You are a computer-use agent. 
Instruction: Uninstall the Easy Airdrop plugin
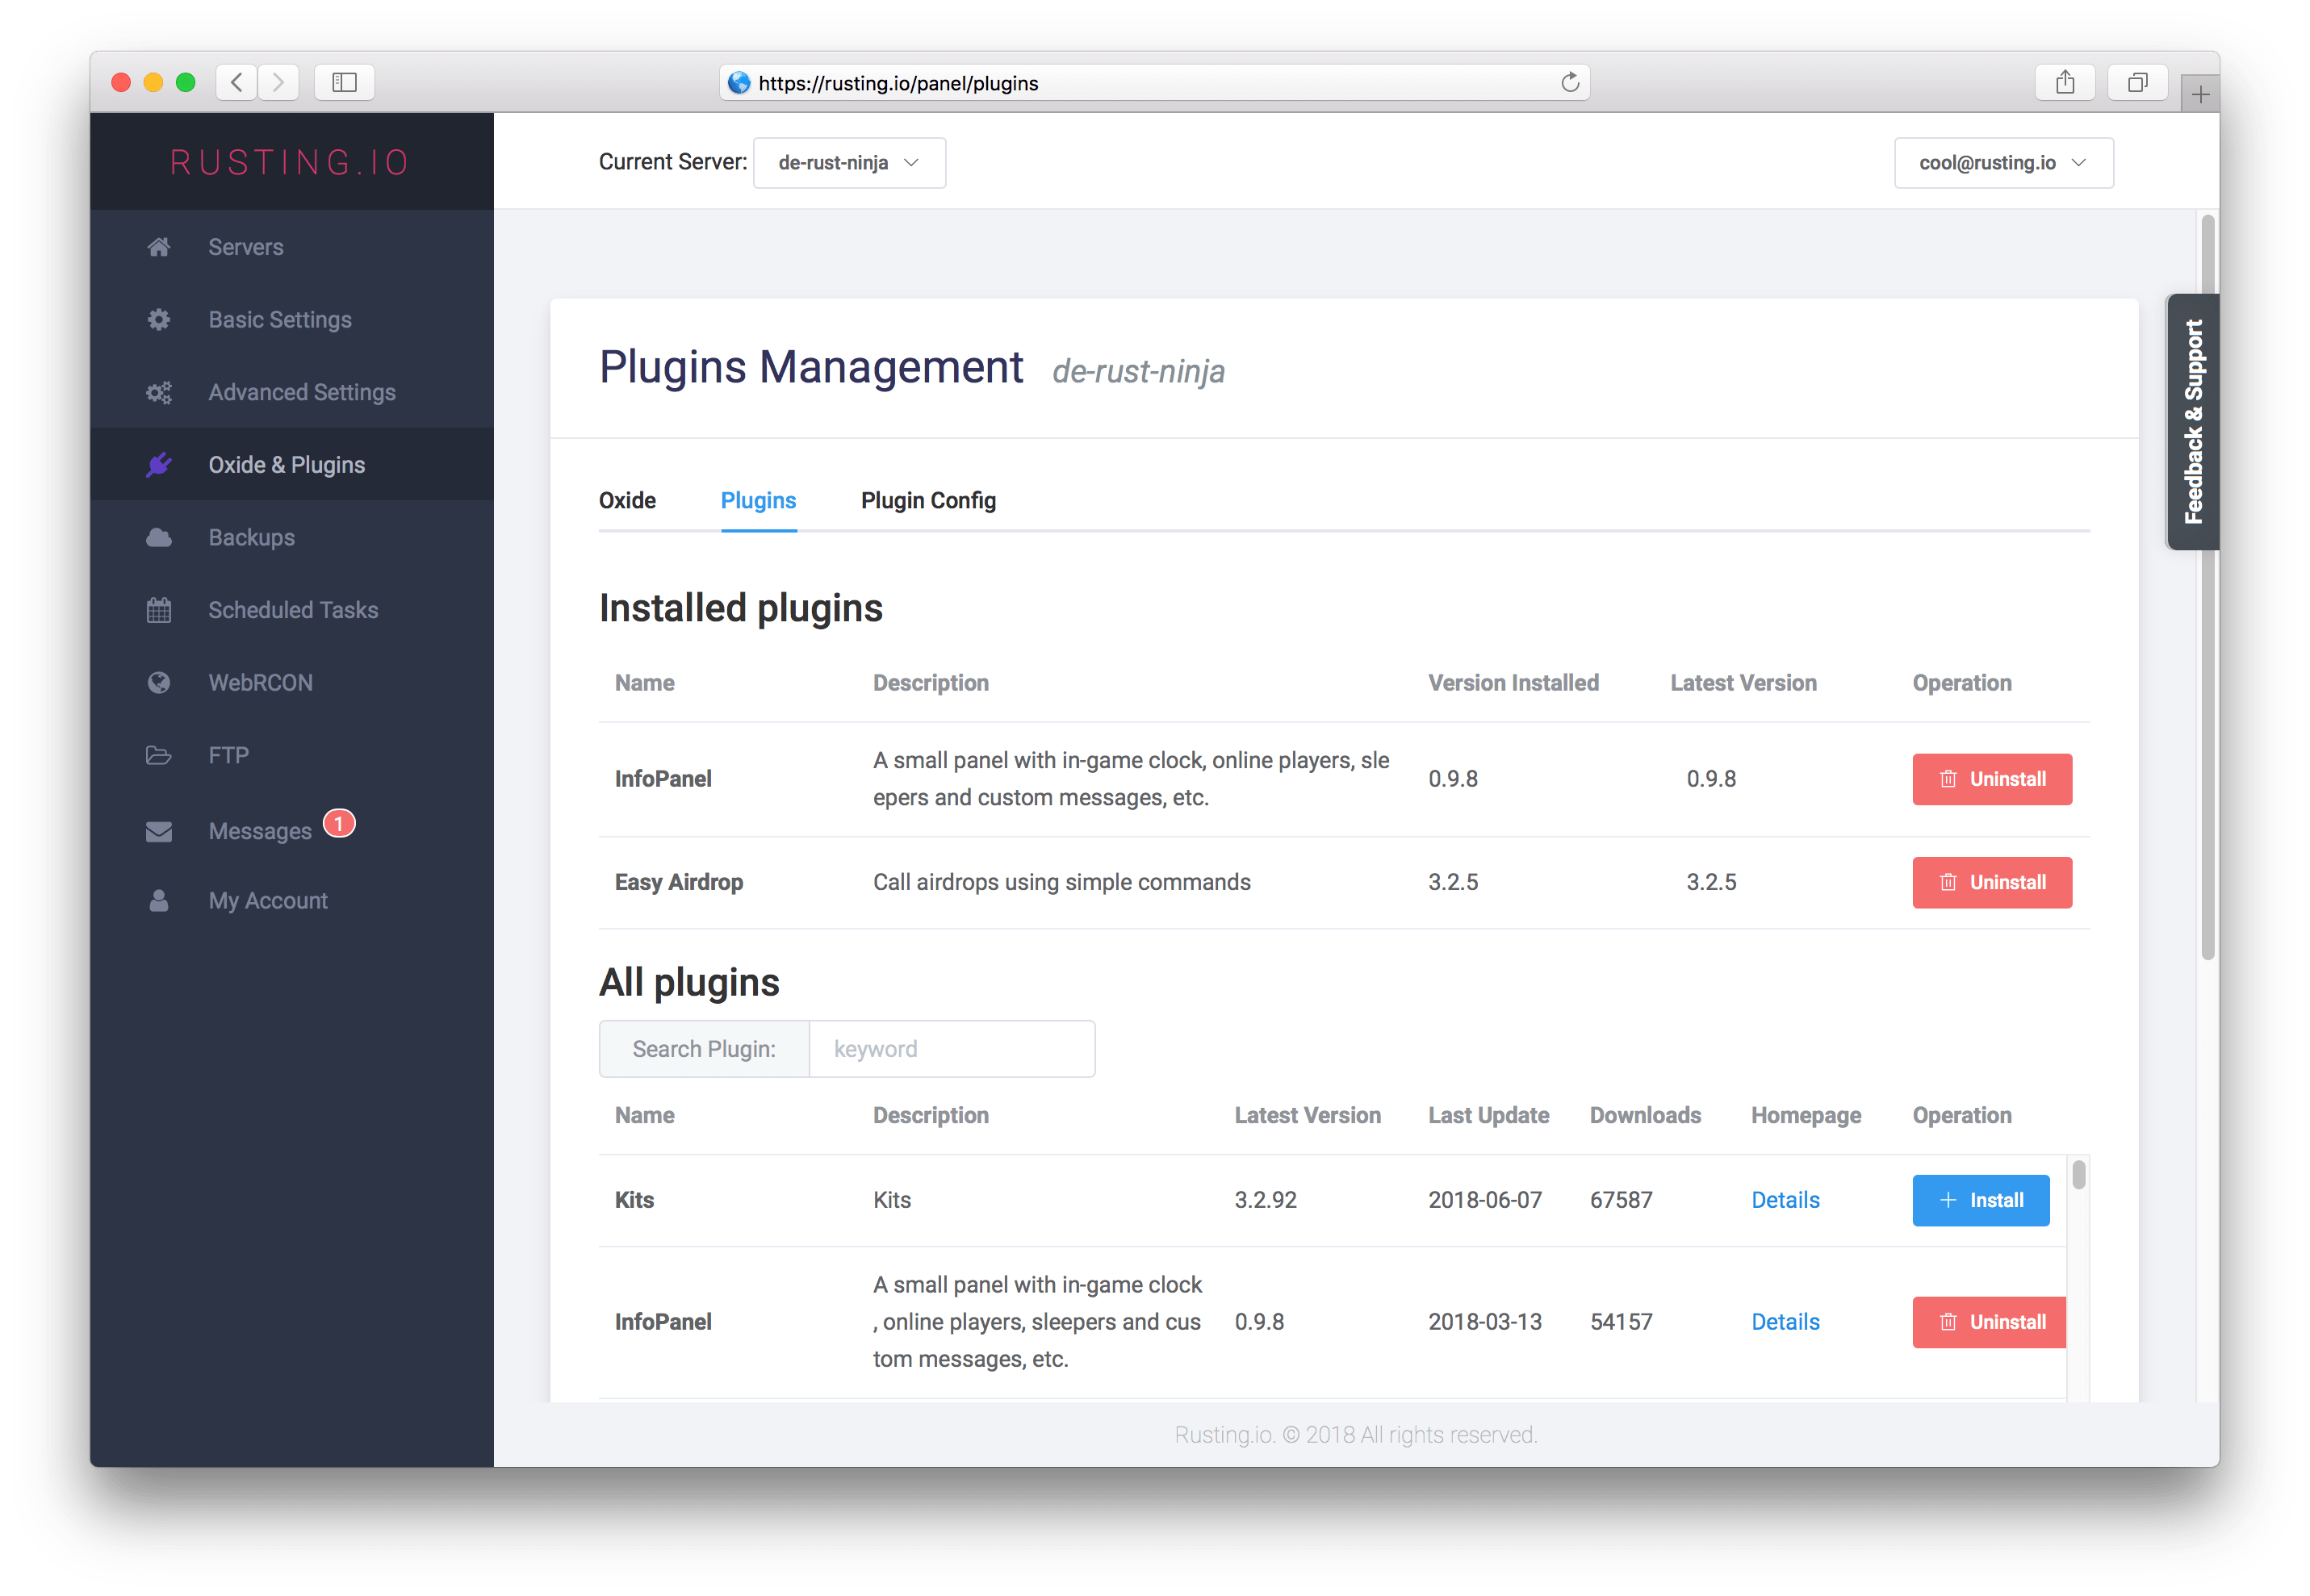1992,883
